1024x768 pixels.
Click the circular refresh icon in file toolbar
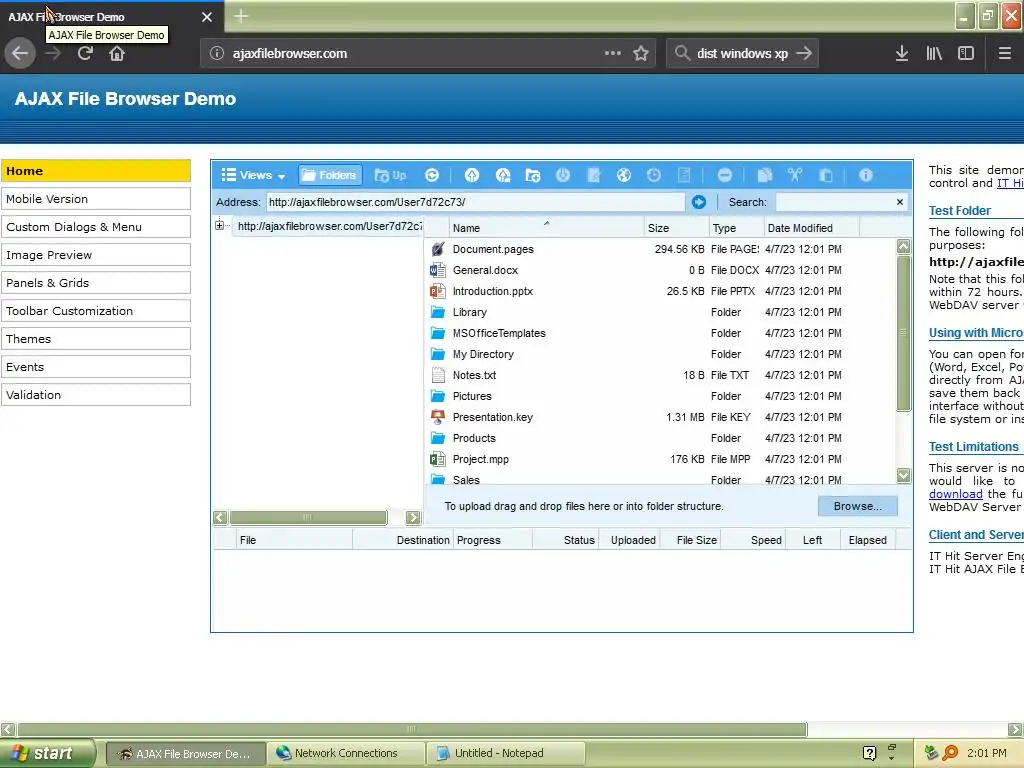[432, 175]
